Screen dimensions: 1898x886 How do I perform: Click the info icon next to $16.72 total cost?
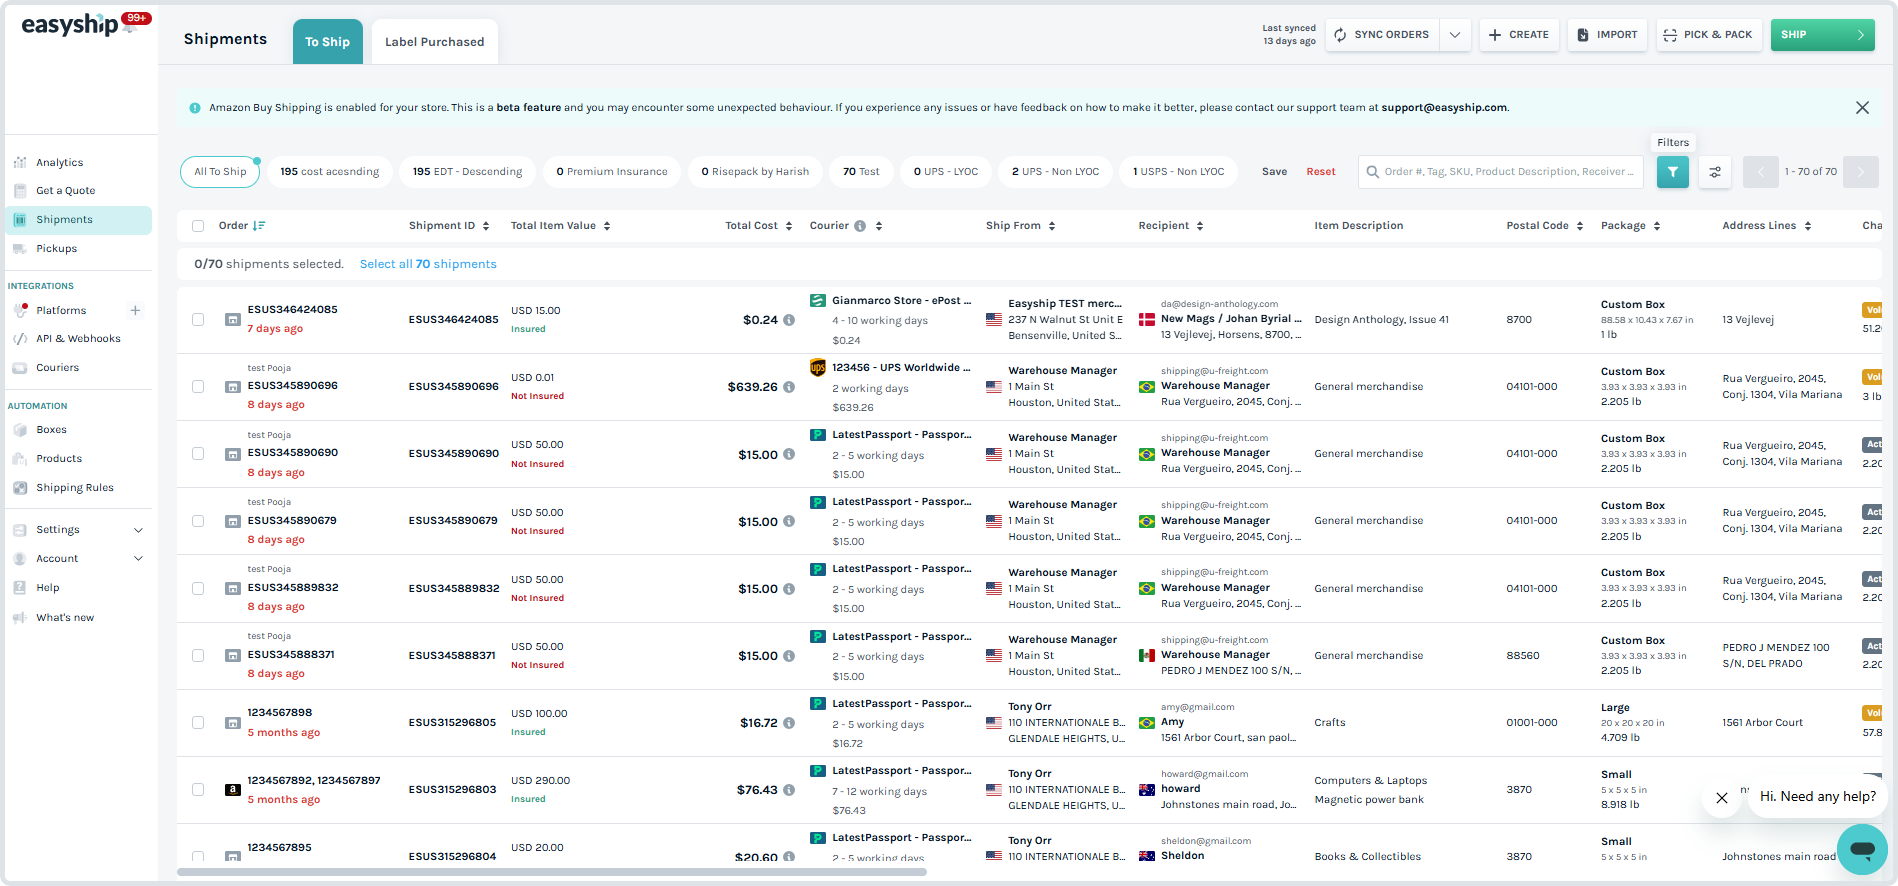pos(789,723)
